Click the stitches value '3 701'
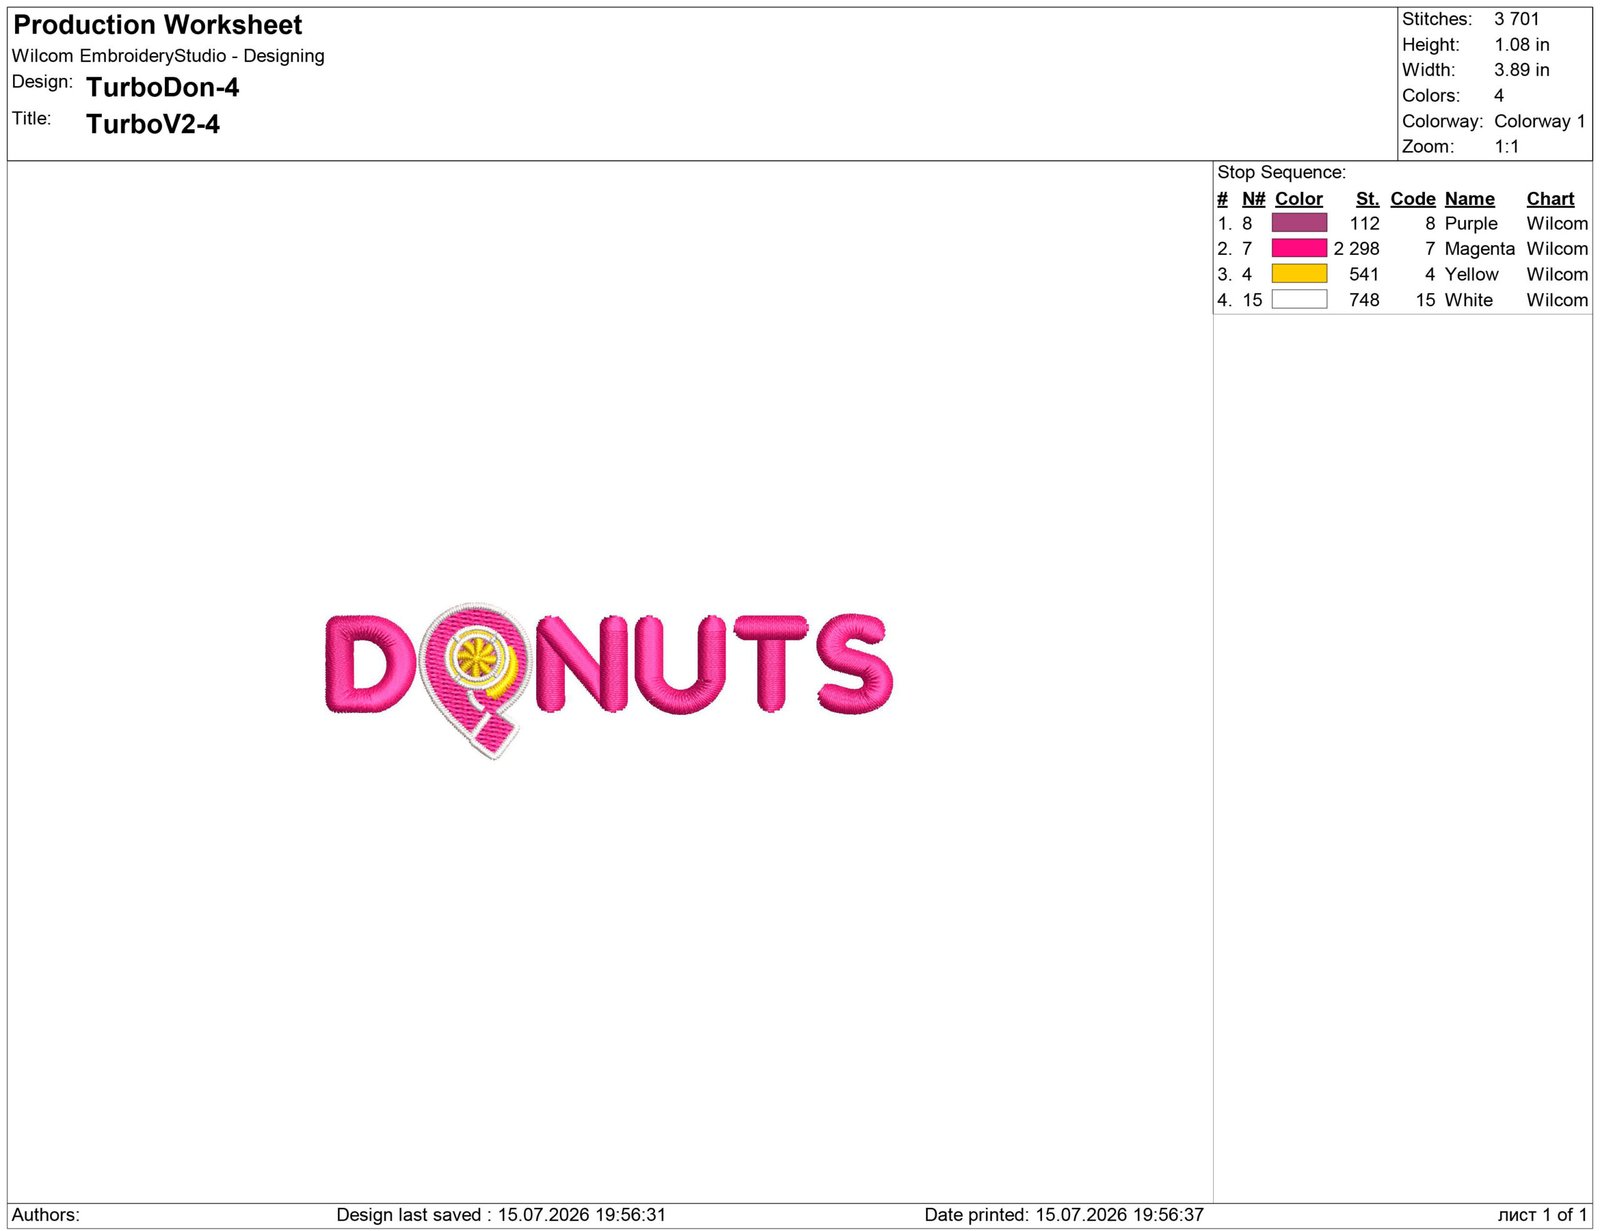This screenshot has width=1600, height=1231. coord(1517,19)
